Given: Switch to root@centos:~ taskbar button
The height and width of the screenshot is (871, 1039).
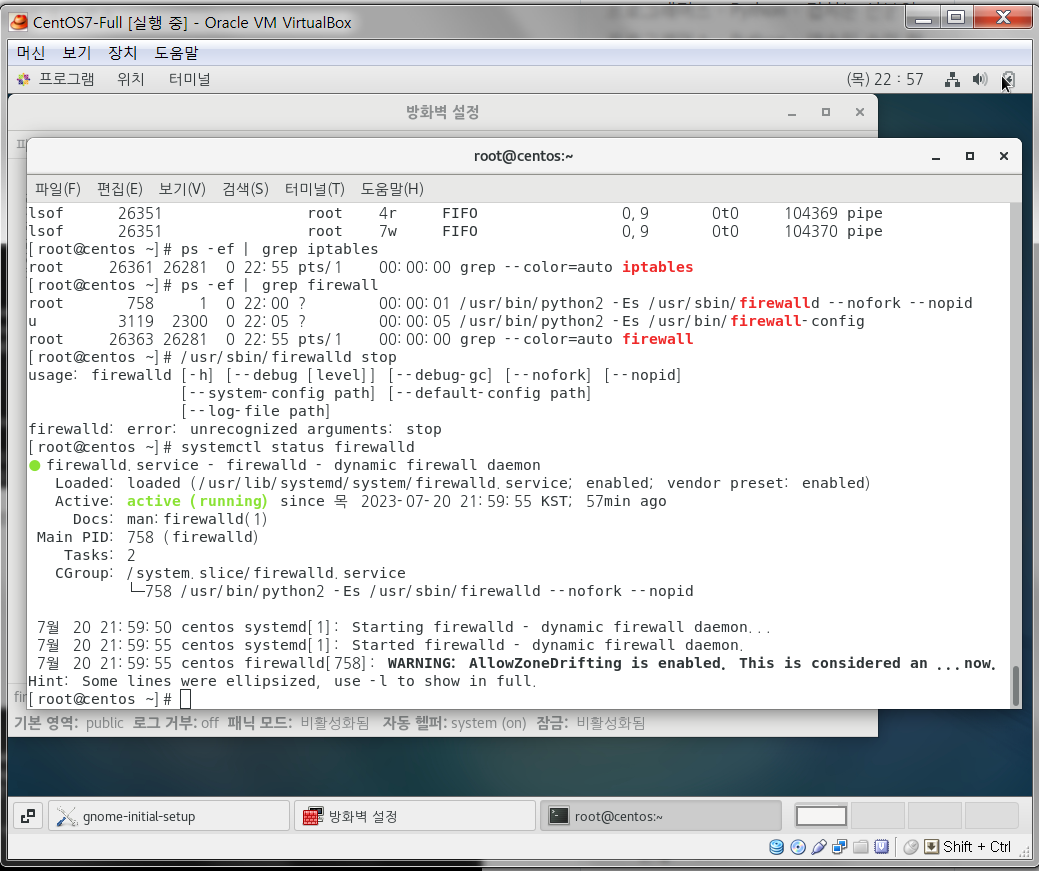Looking at the screenshot, I should 661,816.
